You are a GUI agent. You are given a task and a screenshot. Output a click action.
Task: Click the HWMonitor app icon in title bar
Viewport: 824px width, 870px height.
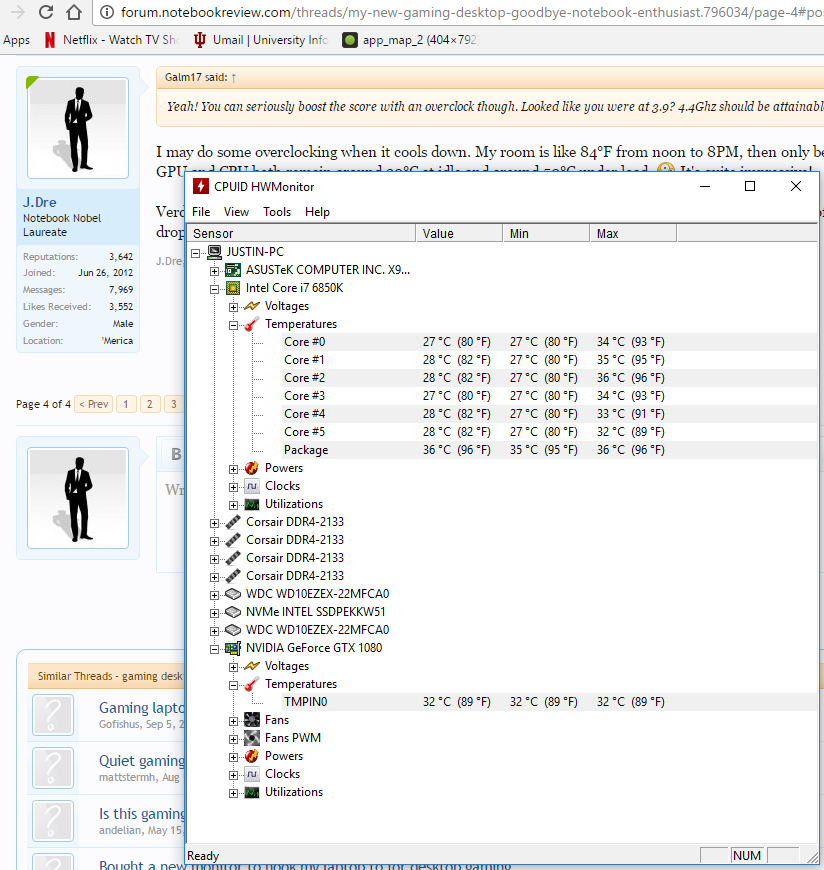coord(200,186)
